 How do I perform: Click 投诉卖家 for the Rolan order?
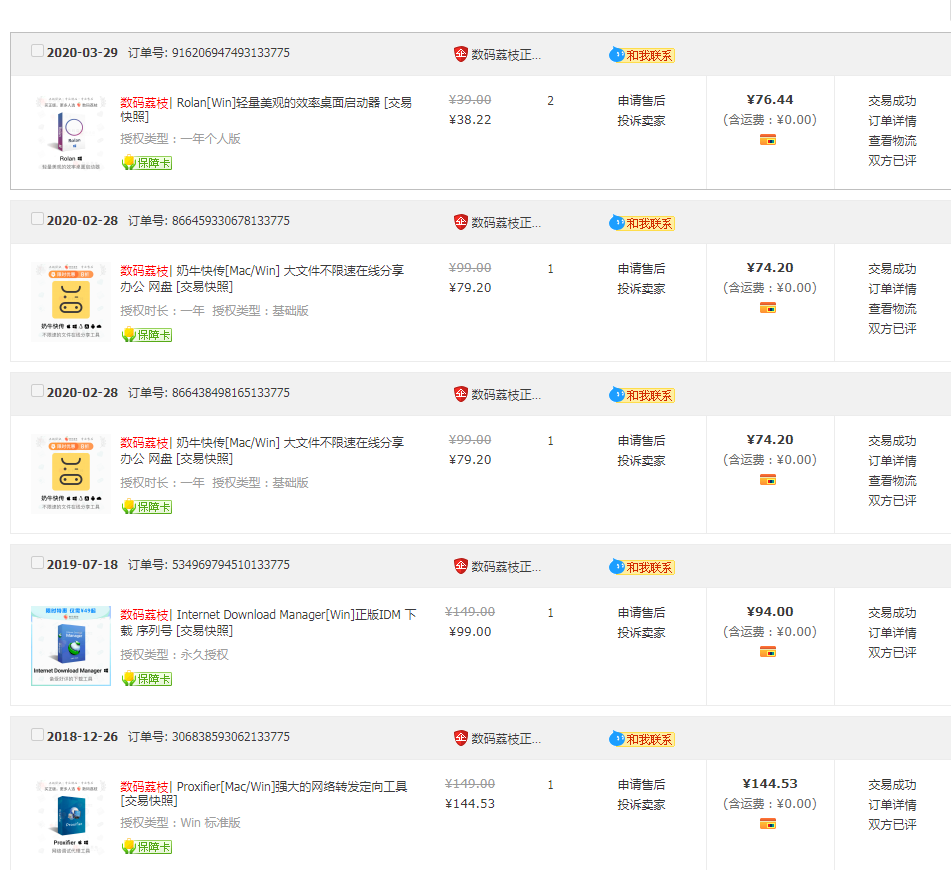coord(641,121)
